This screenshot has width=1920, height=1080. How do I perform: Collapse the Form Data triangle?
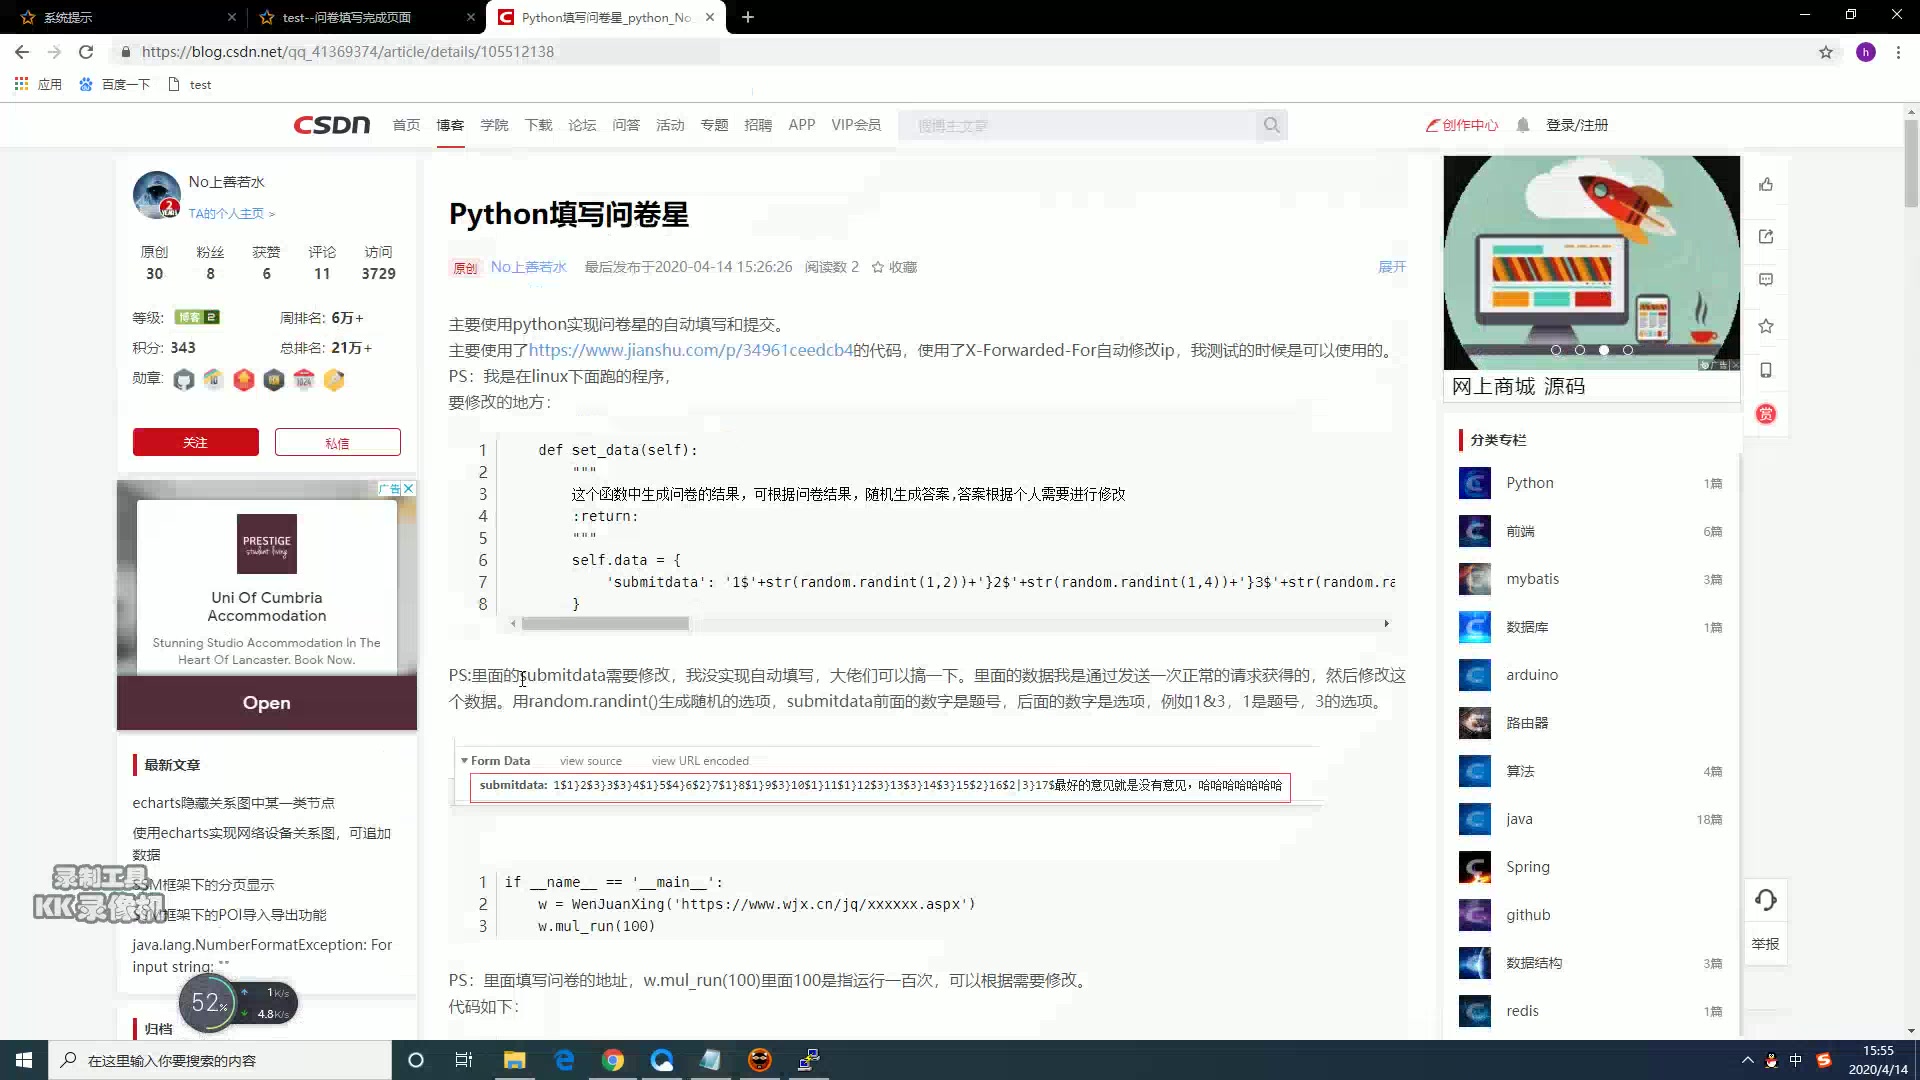(x=464, y=761)
